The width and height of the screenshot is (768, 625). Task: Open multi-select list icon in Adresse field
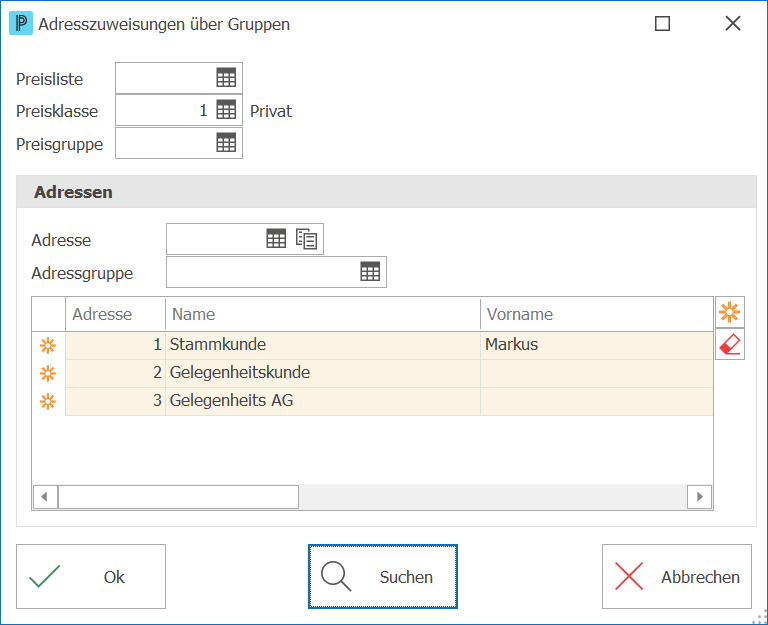click(x=307, y=239)
